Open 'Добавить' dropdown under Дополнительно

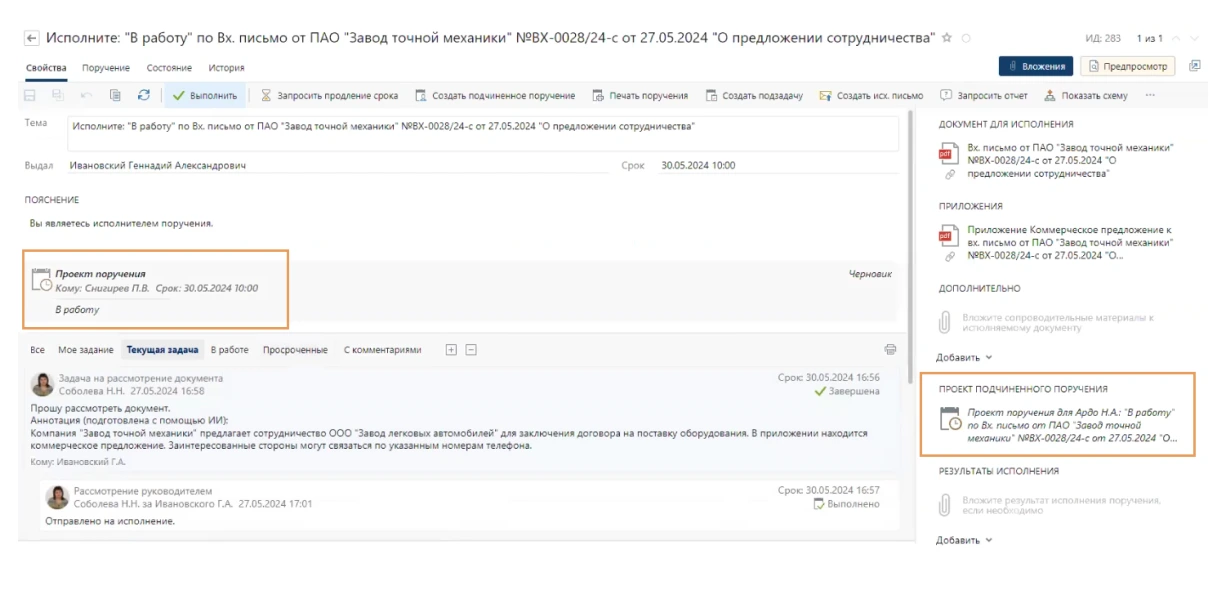point(964,357)
